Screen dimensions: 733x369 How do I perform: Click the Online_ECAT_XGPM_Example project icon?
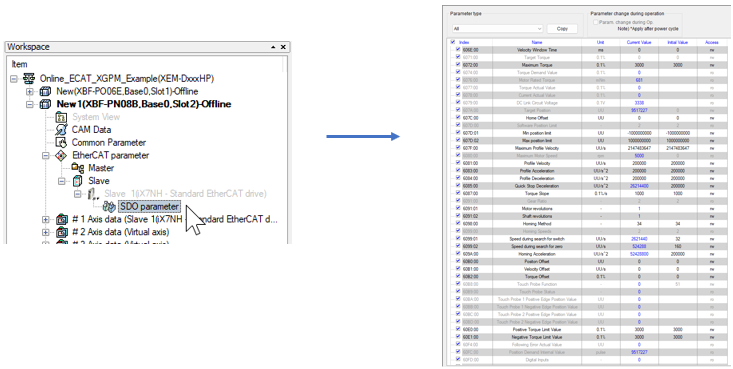point(29,79)
